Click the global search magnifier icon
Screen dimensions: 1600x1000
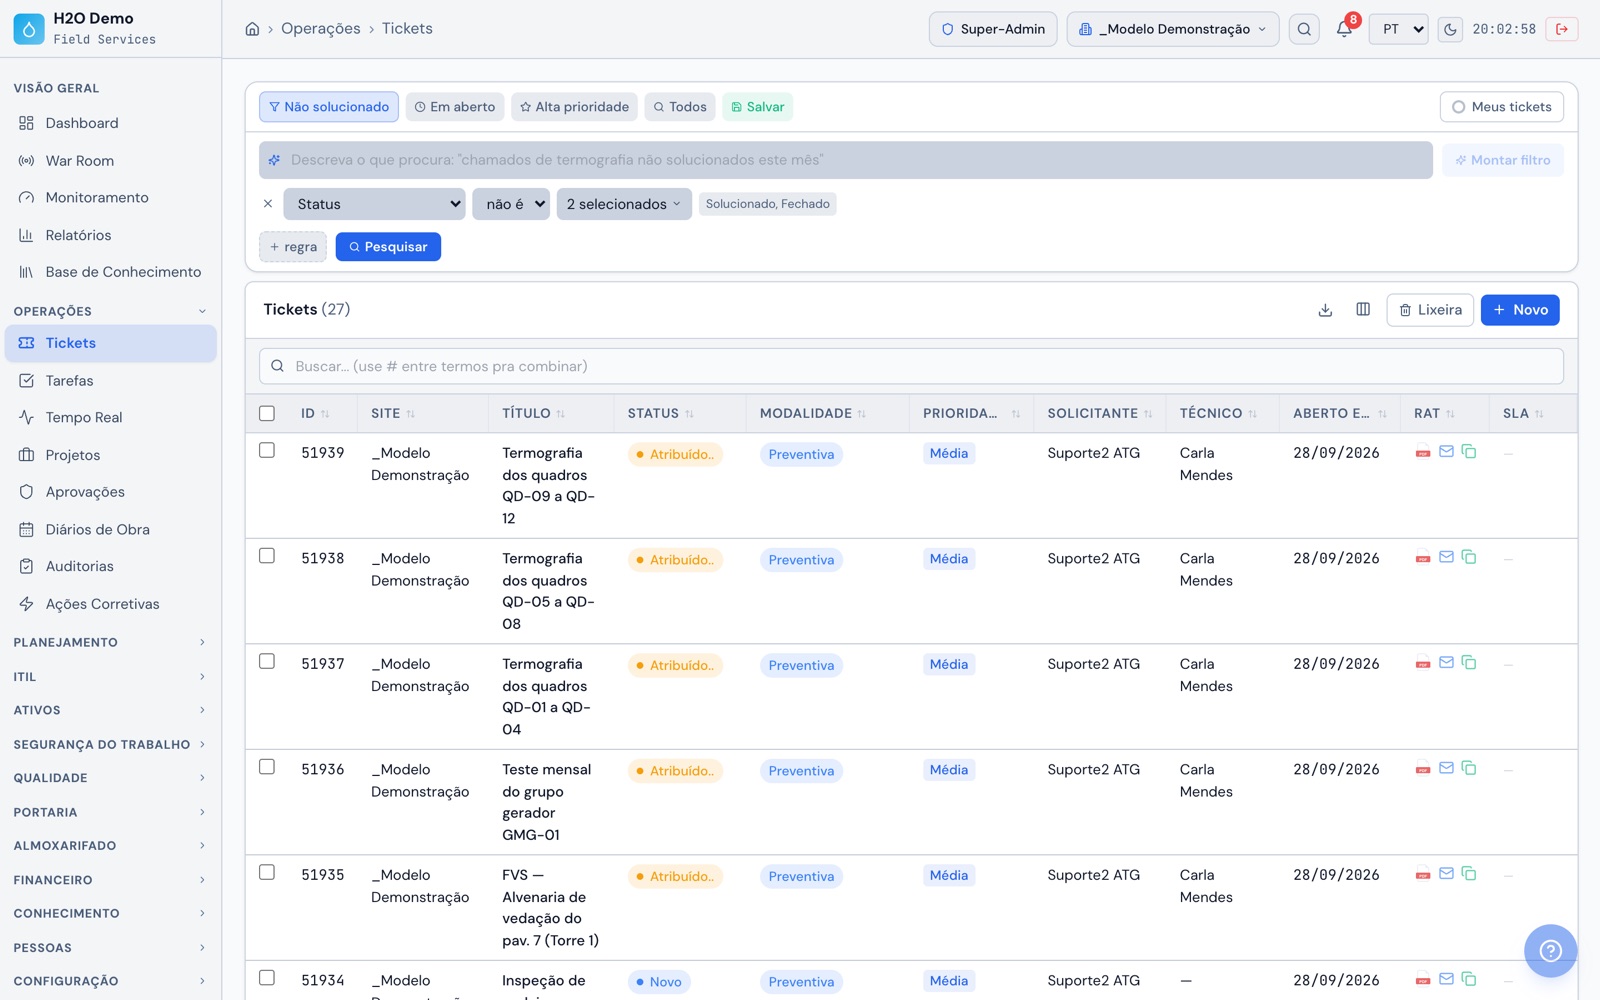tap(1304, 29)
